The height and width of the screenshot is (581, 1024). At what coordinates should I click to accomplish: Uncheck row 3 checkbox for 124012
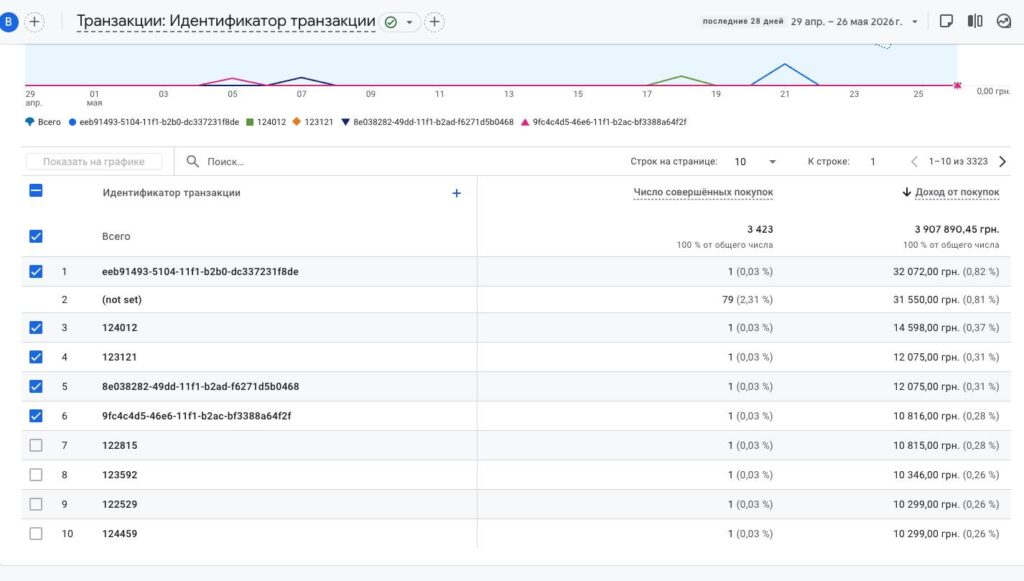tap(36, 328)
